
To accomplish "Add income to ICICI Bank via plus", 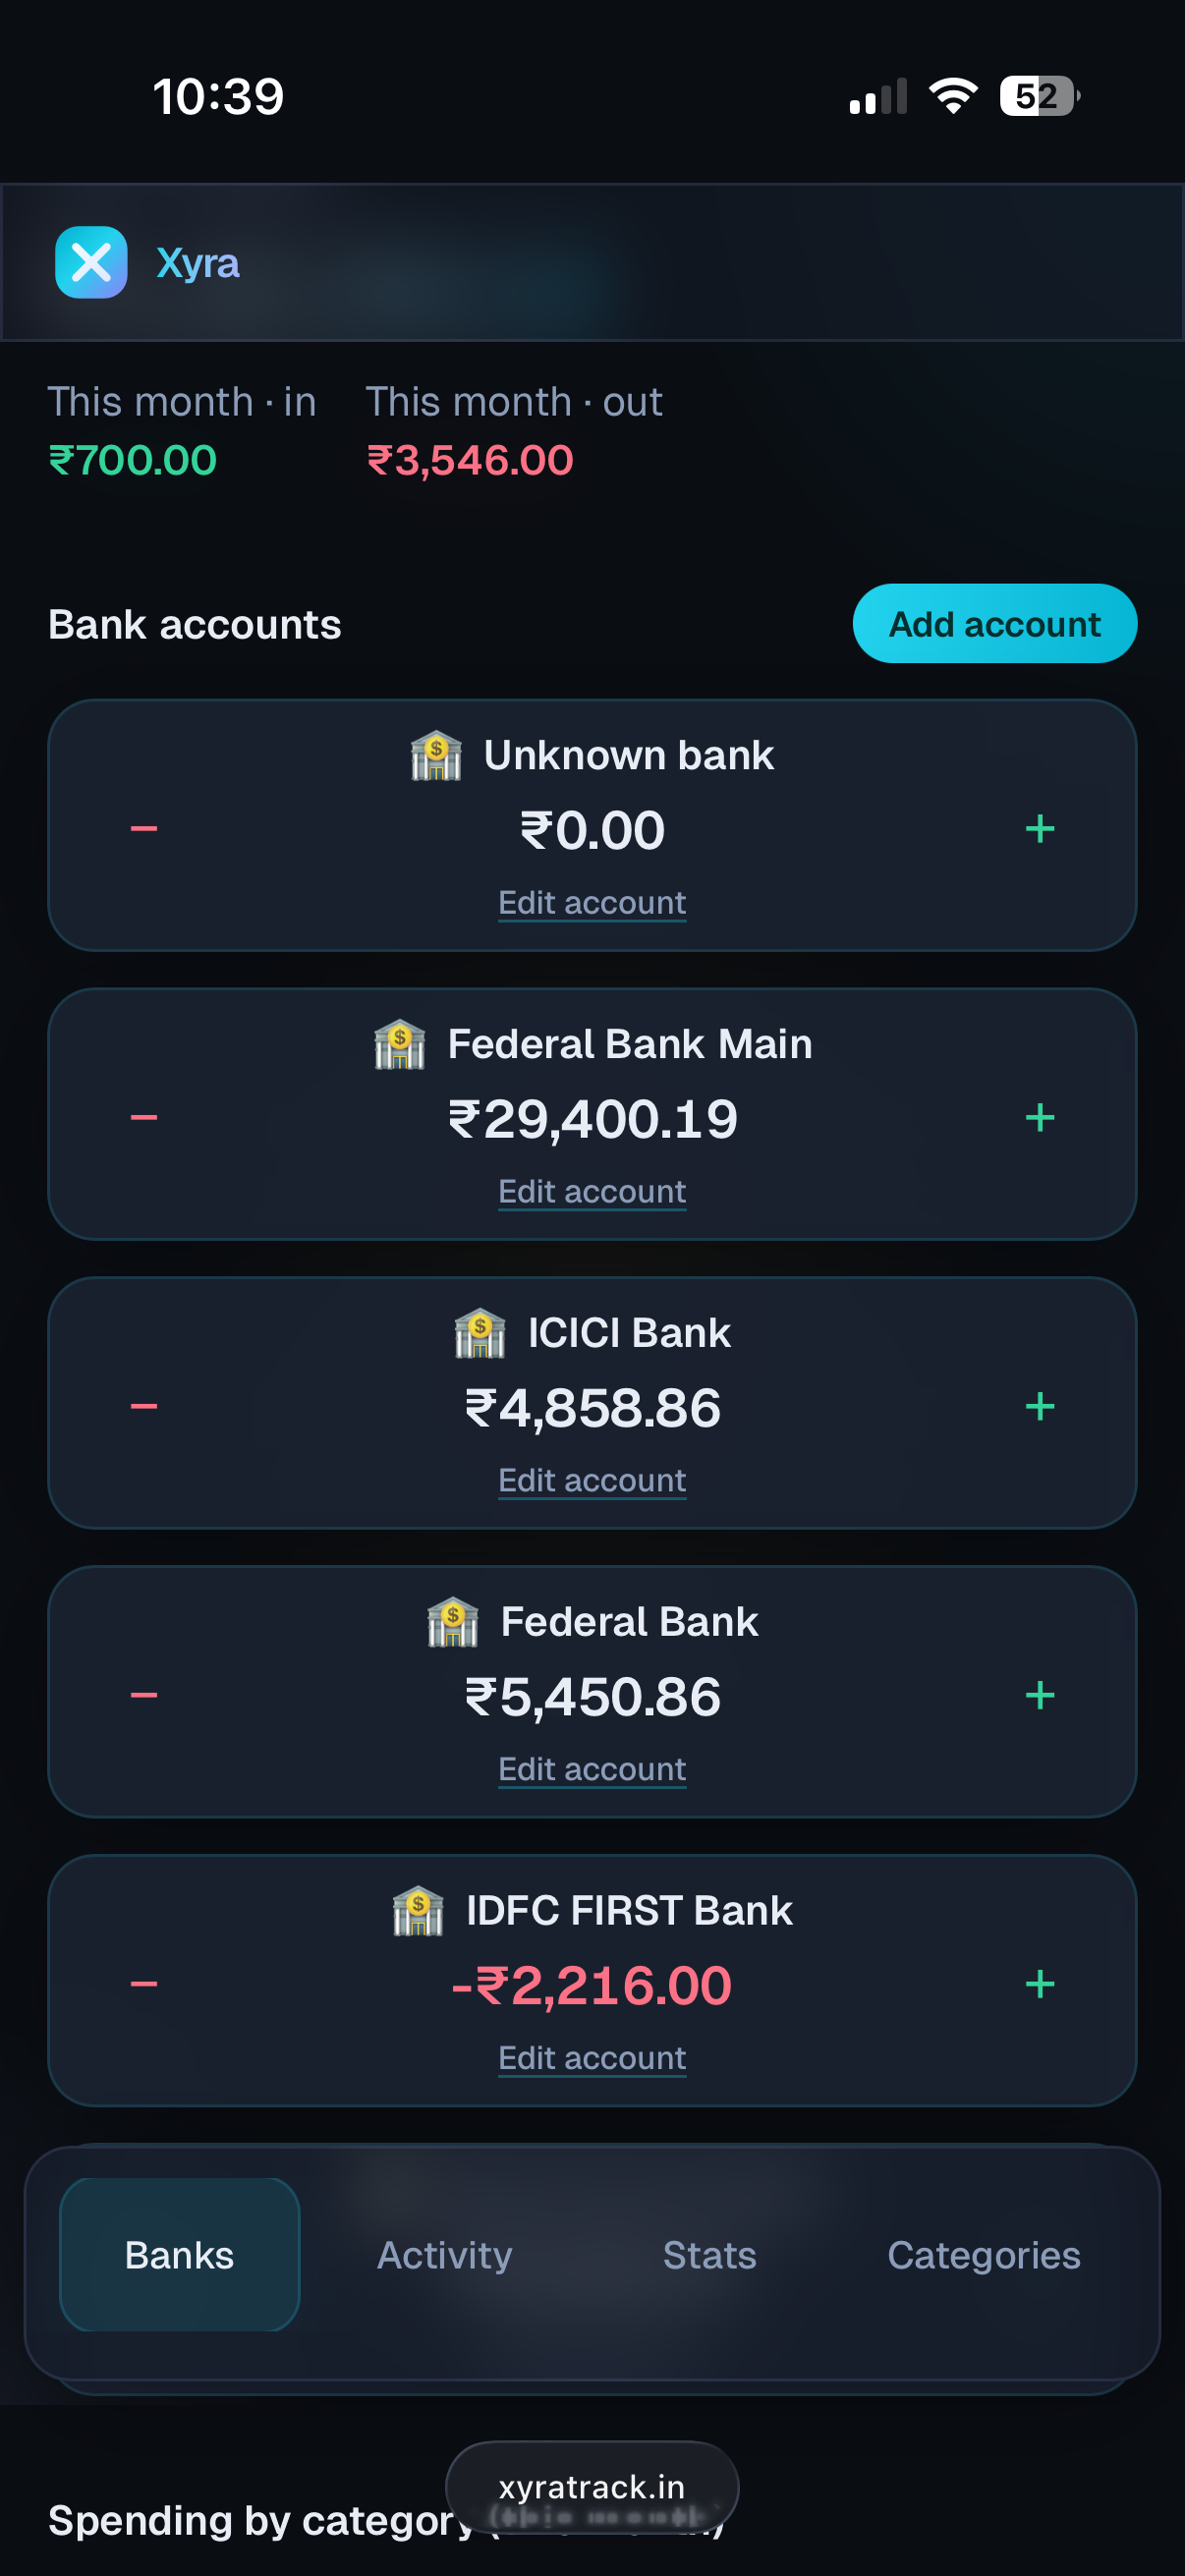I will 1040,1406.
